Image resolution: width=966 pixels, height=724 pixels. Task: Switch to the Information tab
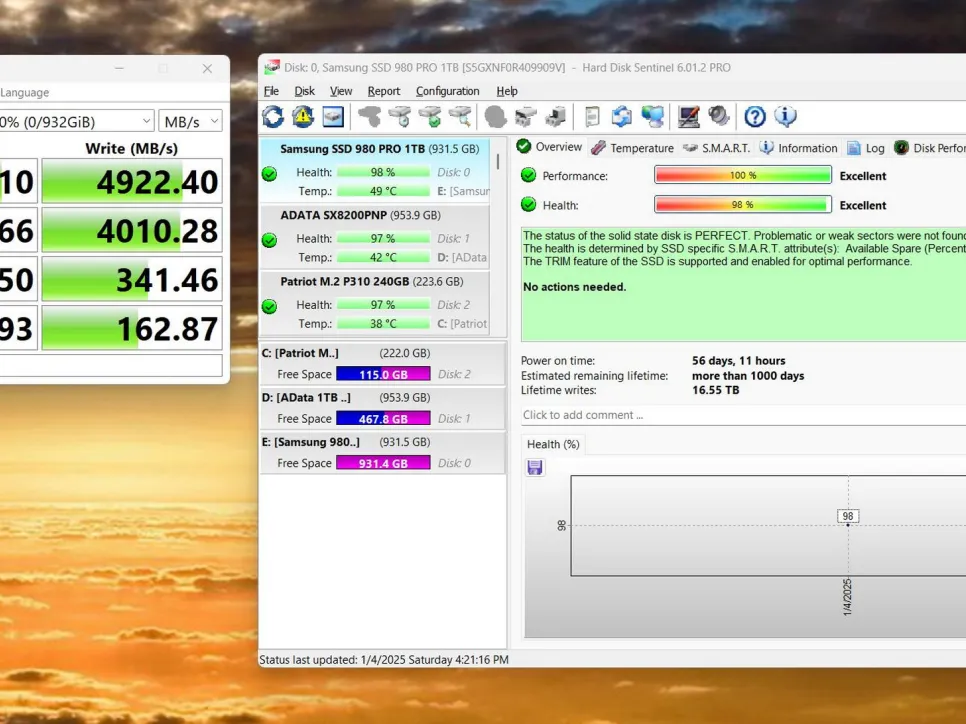798,148
